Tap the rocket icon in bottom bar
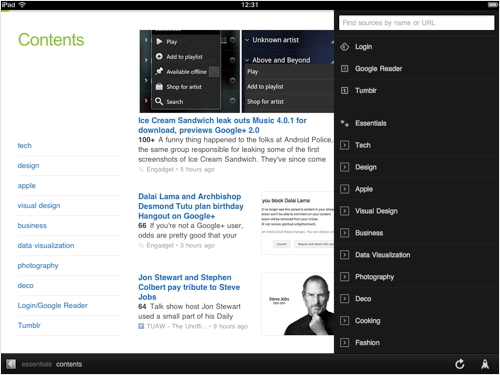The image size is (500, 375). pos(485,364)
